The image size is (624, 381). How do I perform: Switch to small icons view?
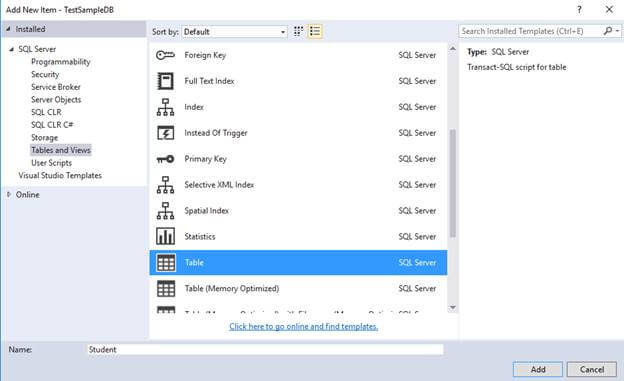point(298,31)
